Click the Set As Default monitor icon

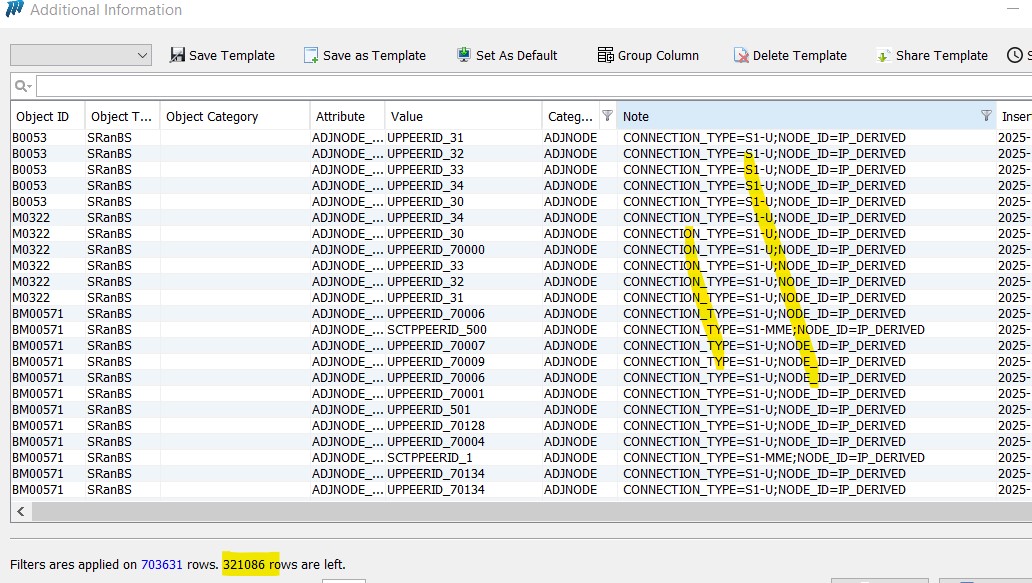464,55
